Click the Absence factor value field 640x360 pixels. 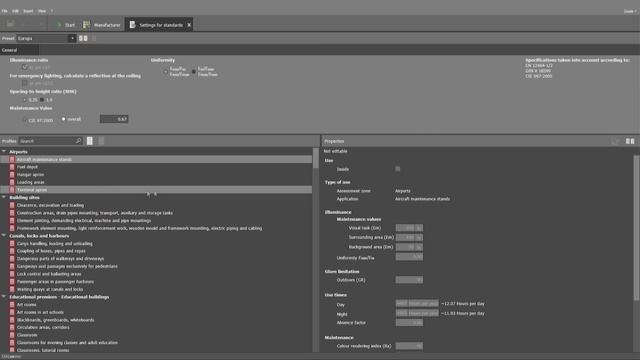[409, 323]
